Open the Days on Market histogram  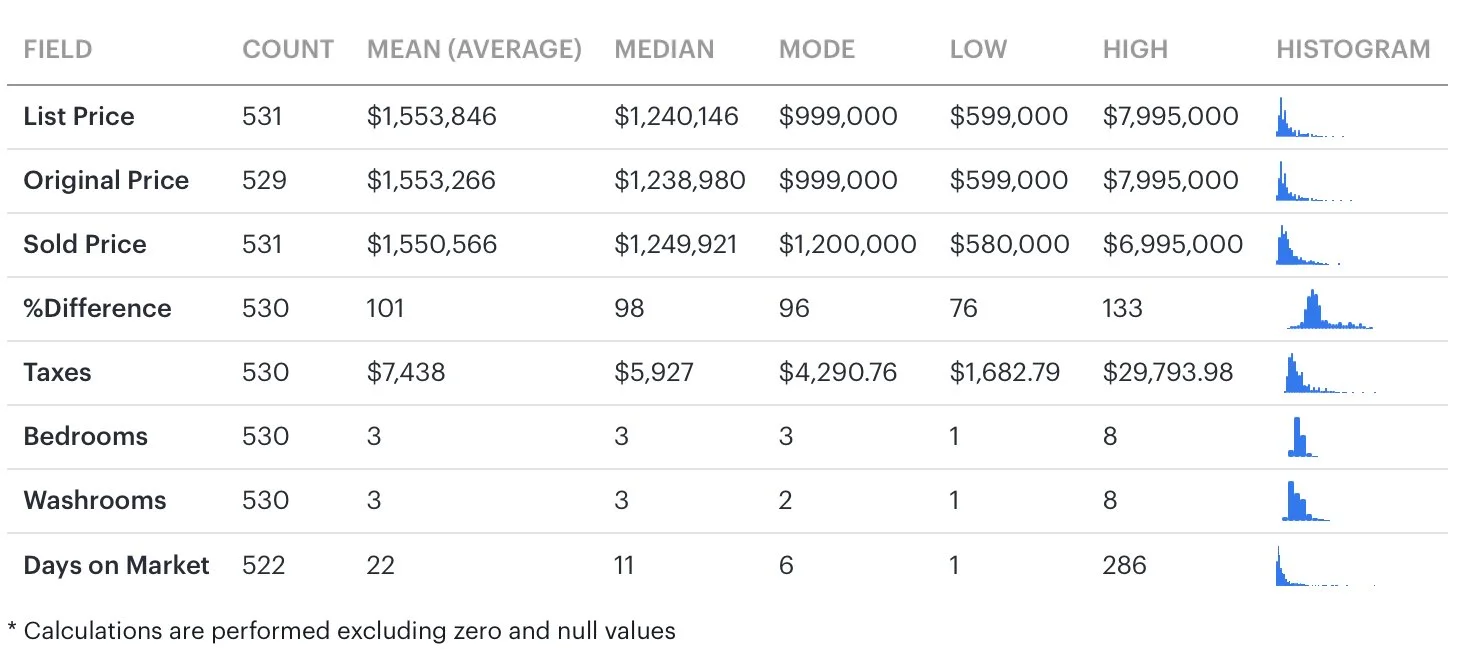(x=1326, y=566)
